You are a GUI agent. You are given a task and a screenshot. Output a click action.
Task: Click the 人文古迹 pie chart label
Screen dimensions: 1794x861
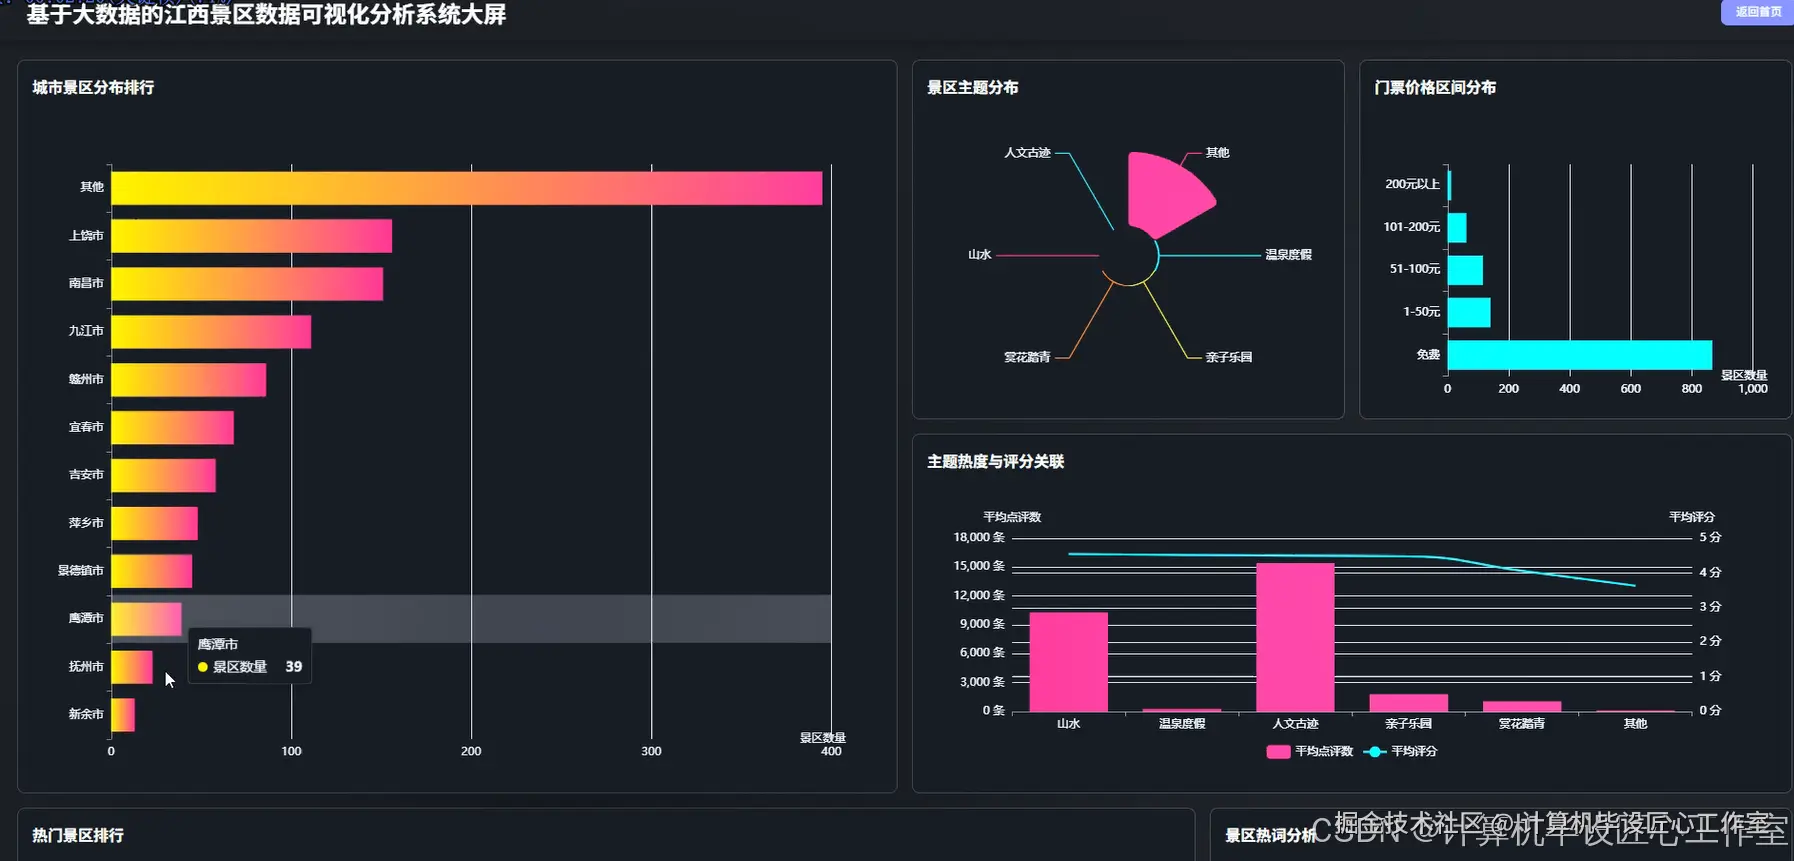click(x=1027, y=153)
